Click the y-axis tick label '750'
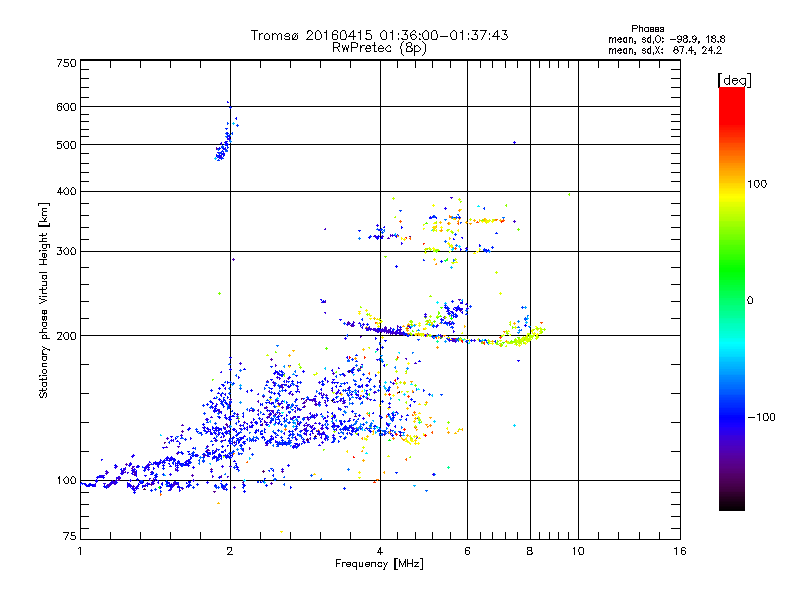The image size is (800, 600). [x=66, y=63]
